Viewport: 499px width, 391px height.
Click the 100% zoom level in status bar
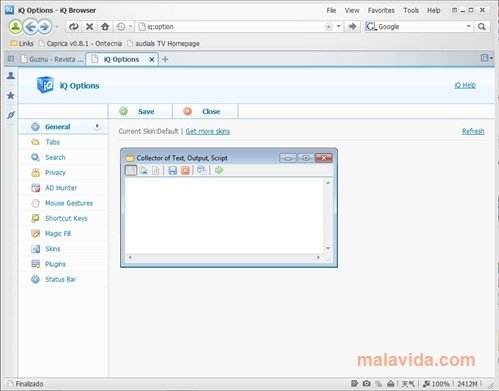click(x=440, y=384)
